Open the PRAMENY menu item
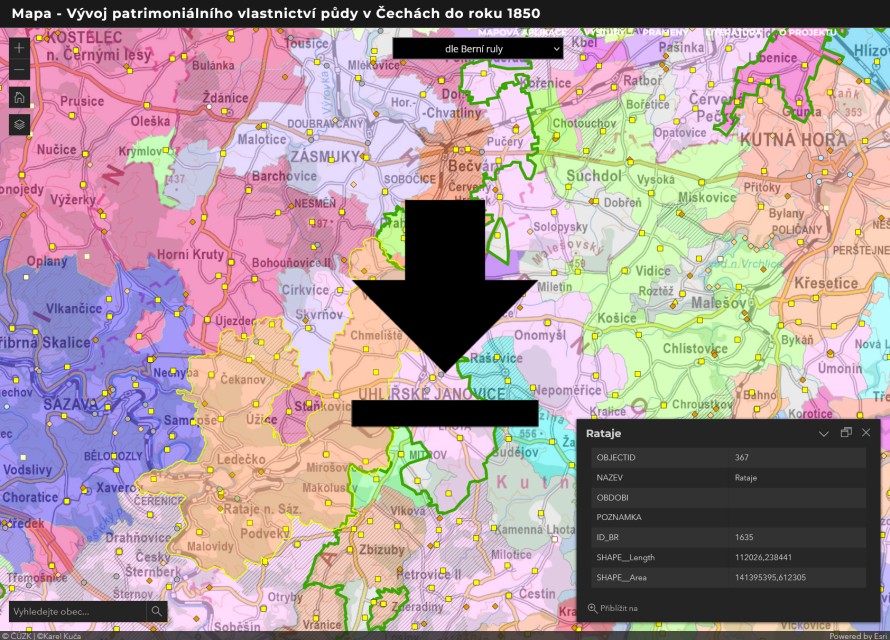 tap(665, 32)
